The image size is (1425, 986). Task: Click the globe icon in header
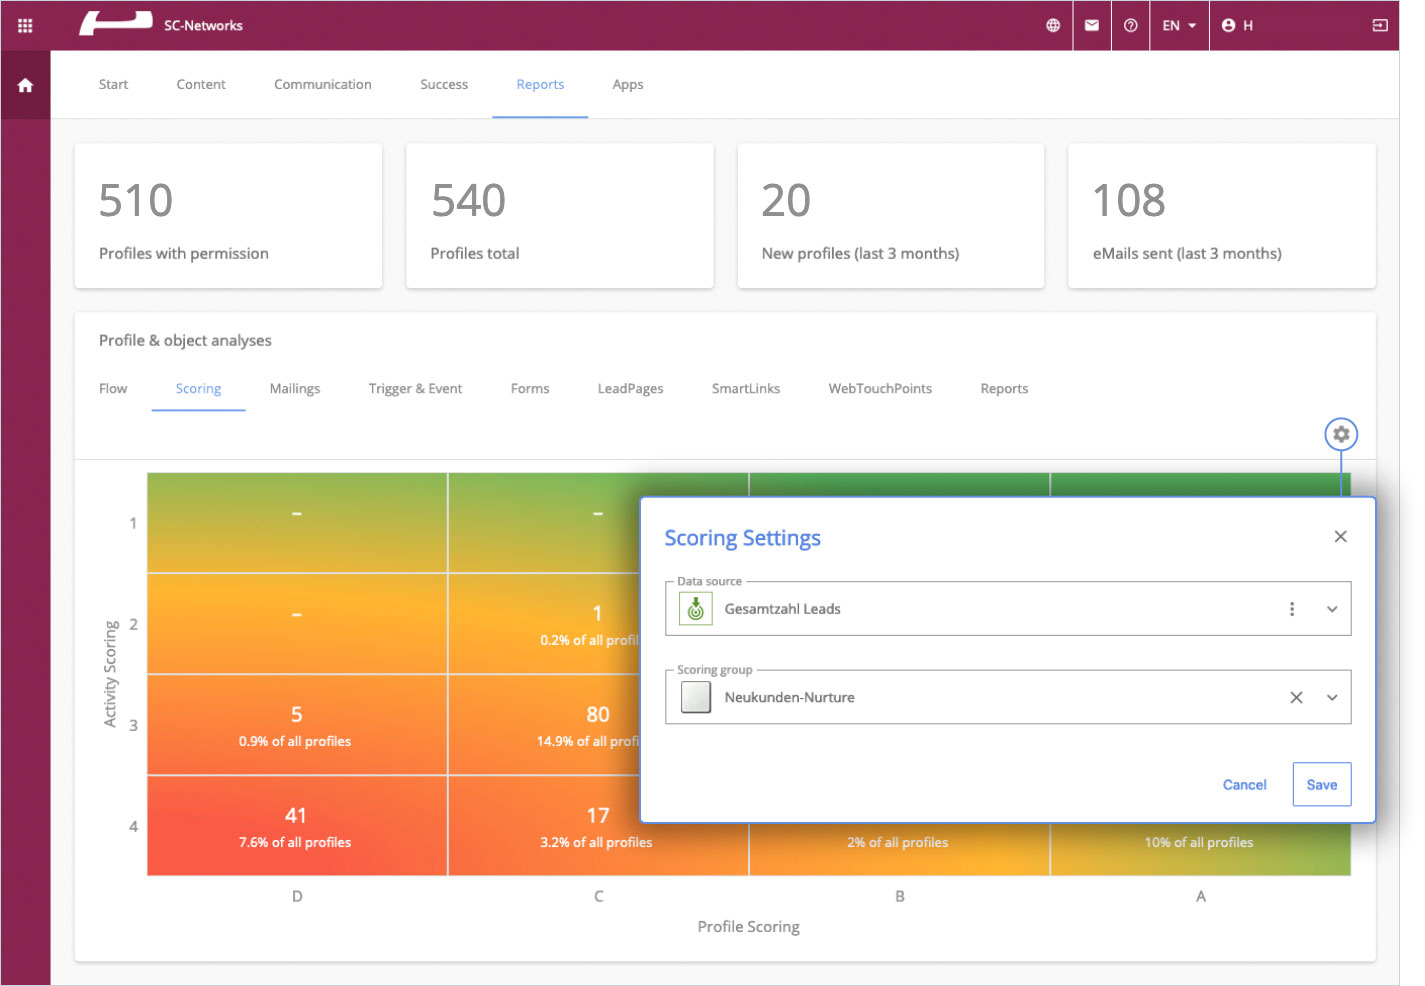click(1053, 26)
